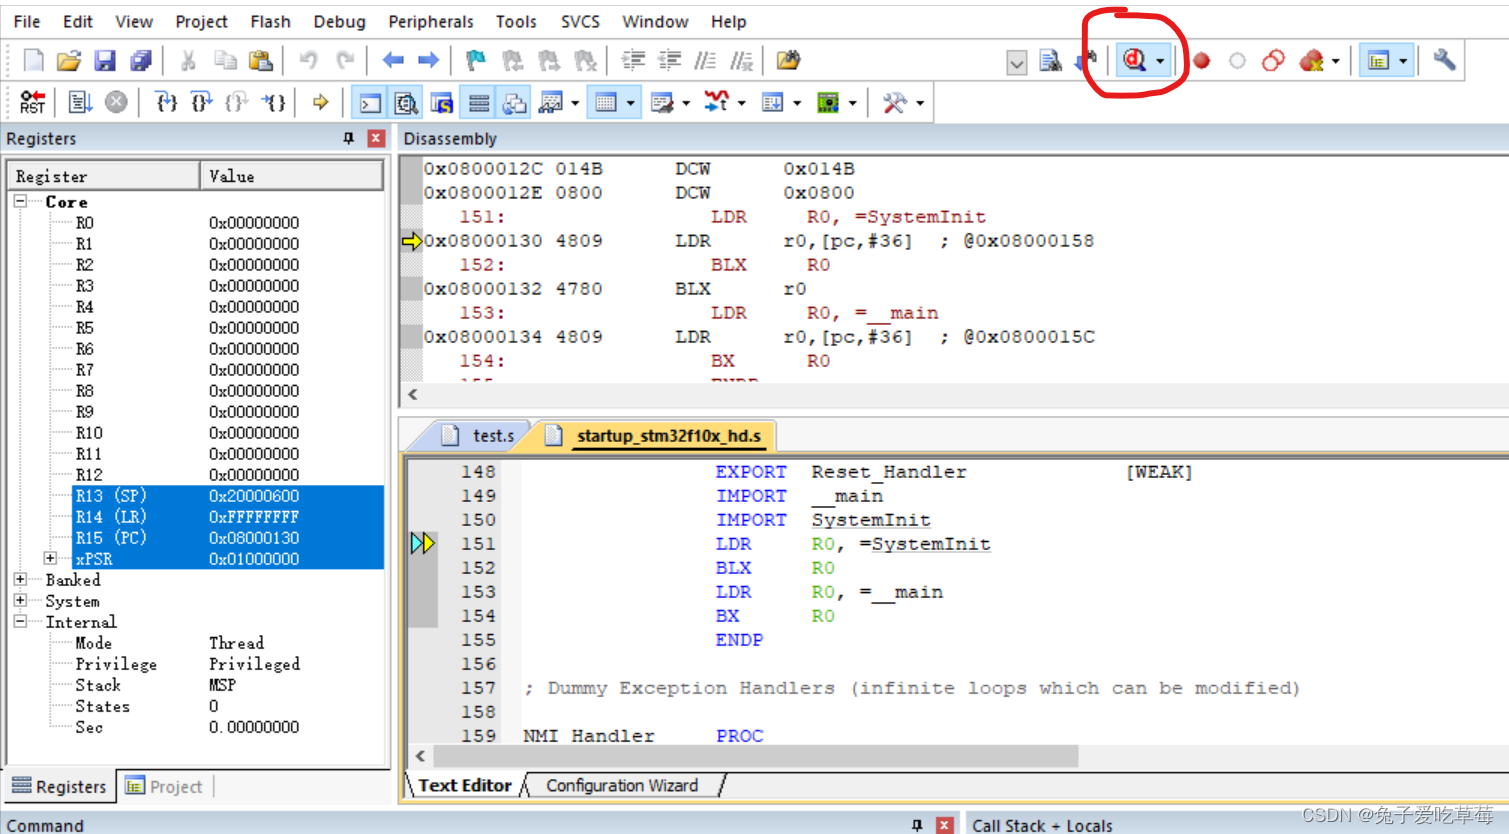Viewport: 1509px width, 834px height.
Task: Click the editor horizontal scrollbar thumb
Action: click(755, 756)
